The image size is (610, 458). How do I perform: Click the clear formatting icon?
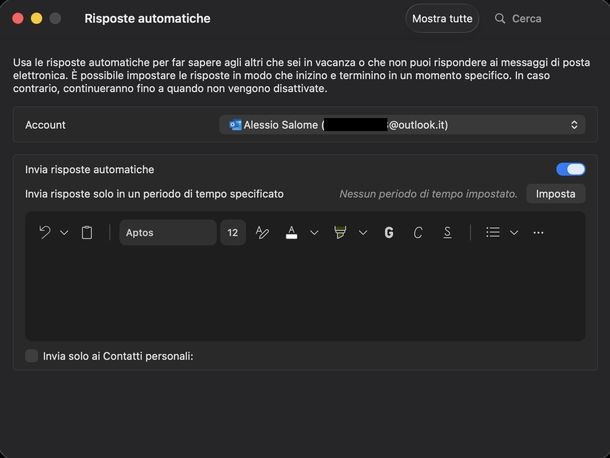(x=262, y=233)
